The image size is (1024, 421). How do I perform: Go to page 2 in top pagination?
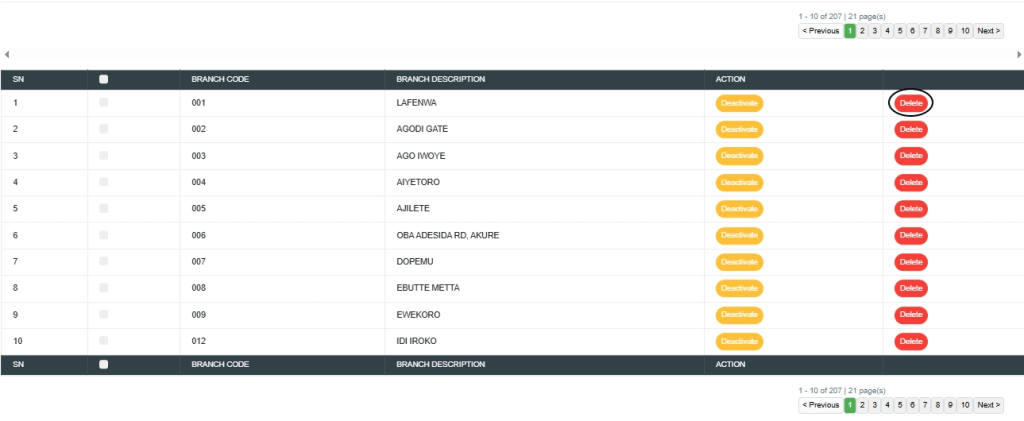click(862, 31)
